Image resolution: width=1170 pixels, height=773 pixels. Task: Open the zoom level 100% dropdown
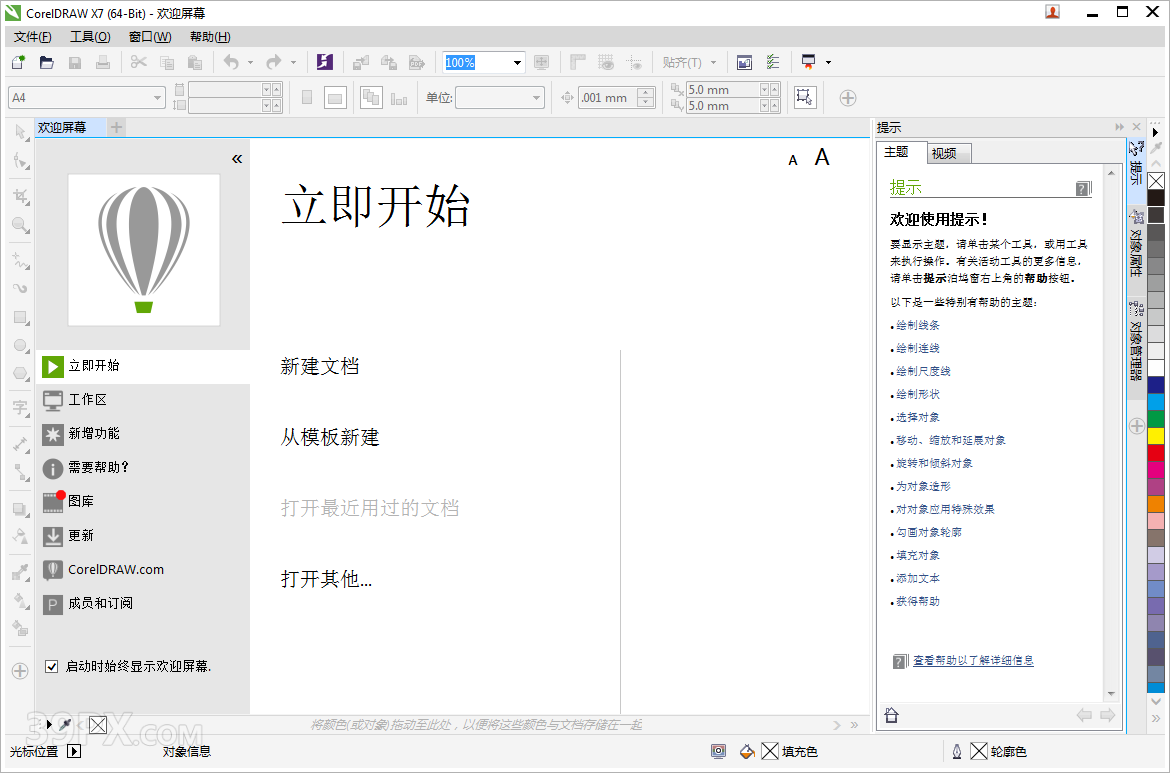(517, 63)
